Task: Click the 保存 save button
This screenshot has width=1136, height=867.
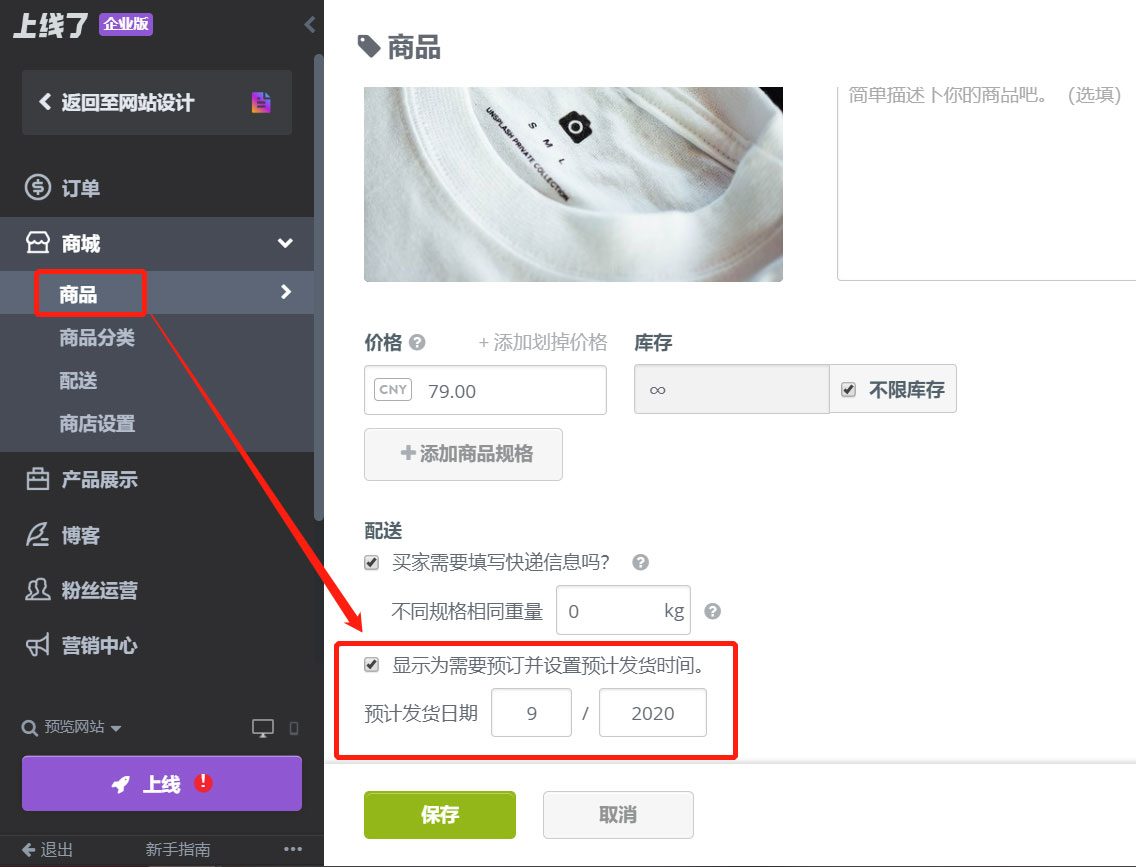Action: click(439, 814)
